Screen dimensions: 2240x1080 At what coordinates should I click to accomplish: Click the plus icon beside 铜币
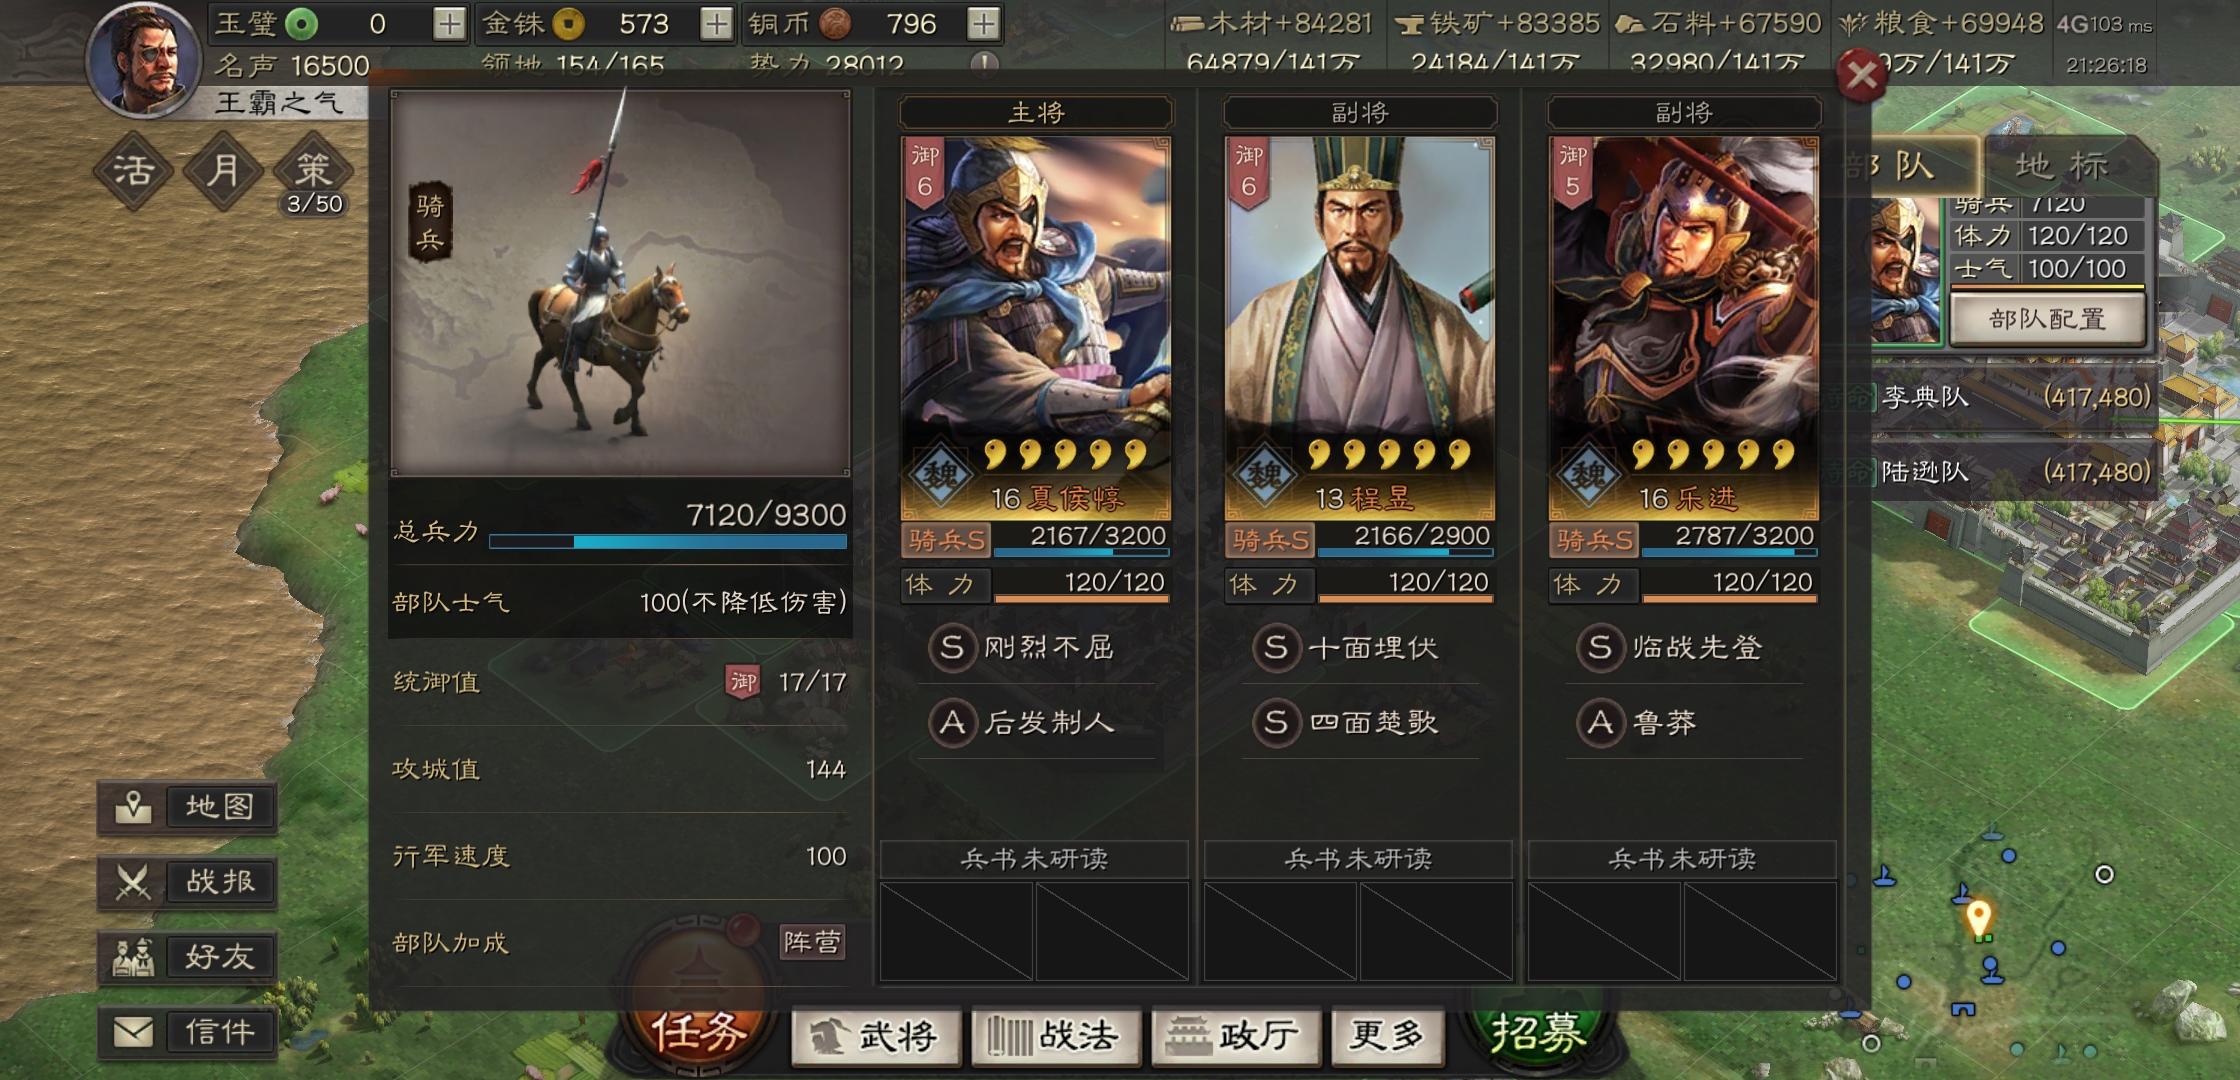pos(984,23)
